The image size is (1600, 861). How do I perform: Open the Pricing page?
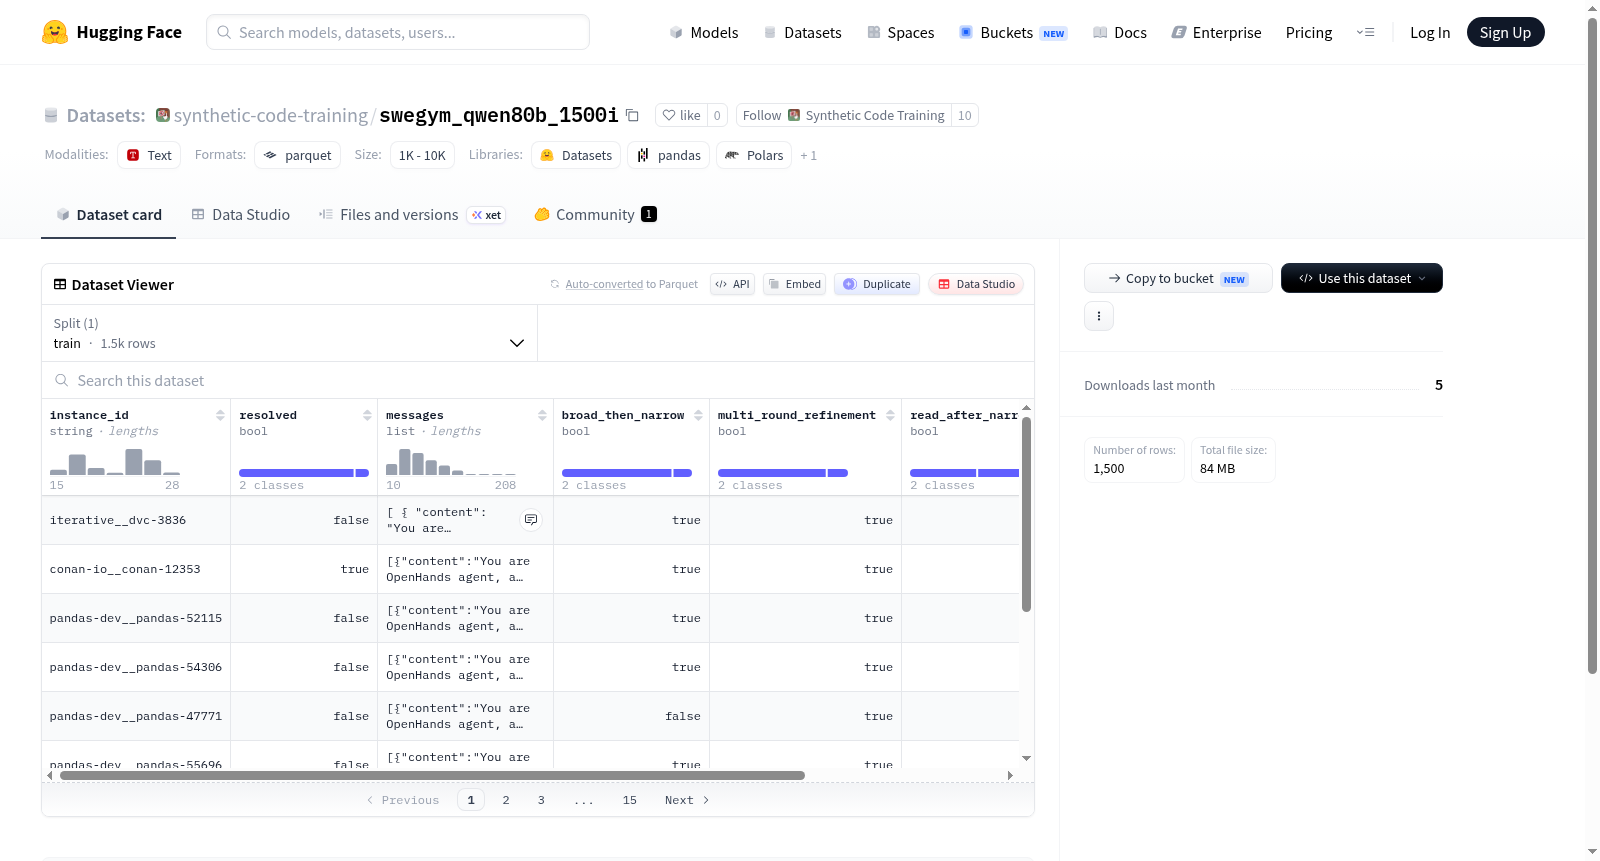click(x=1309, y=32)
